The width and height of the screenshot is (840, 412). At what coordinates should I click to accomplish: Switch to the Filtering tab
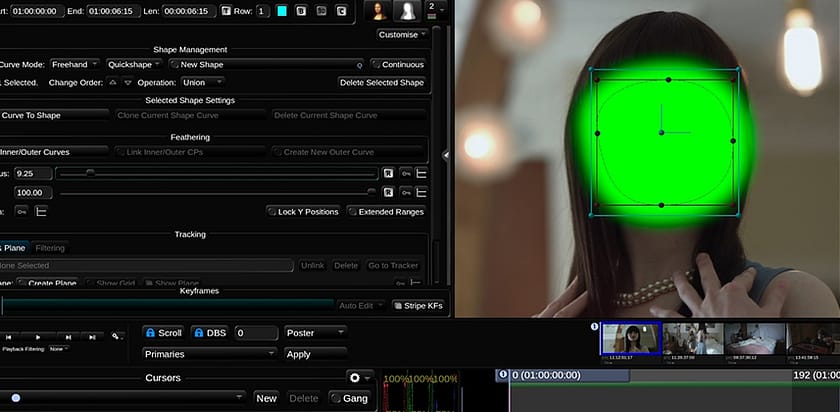pyautogui.click(x=50, y=248)
